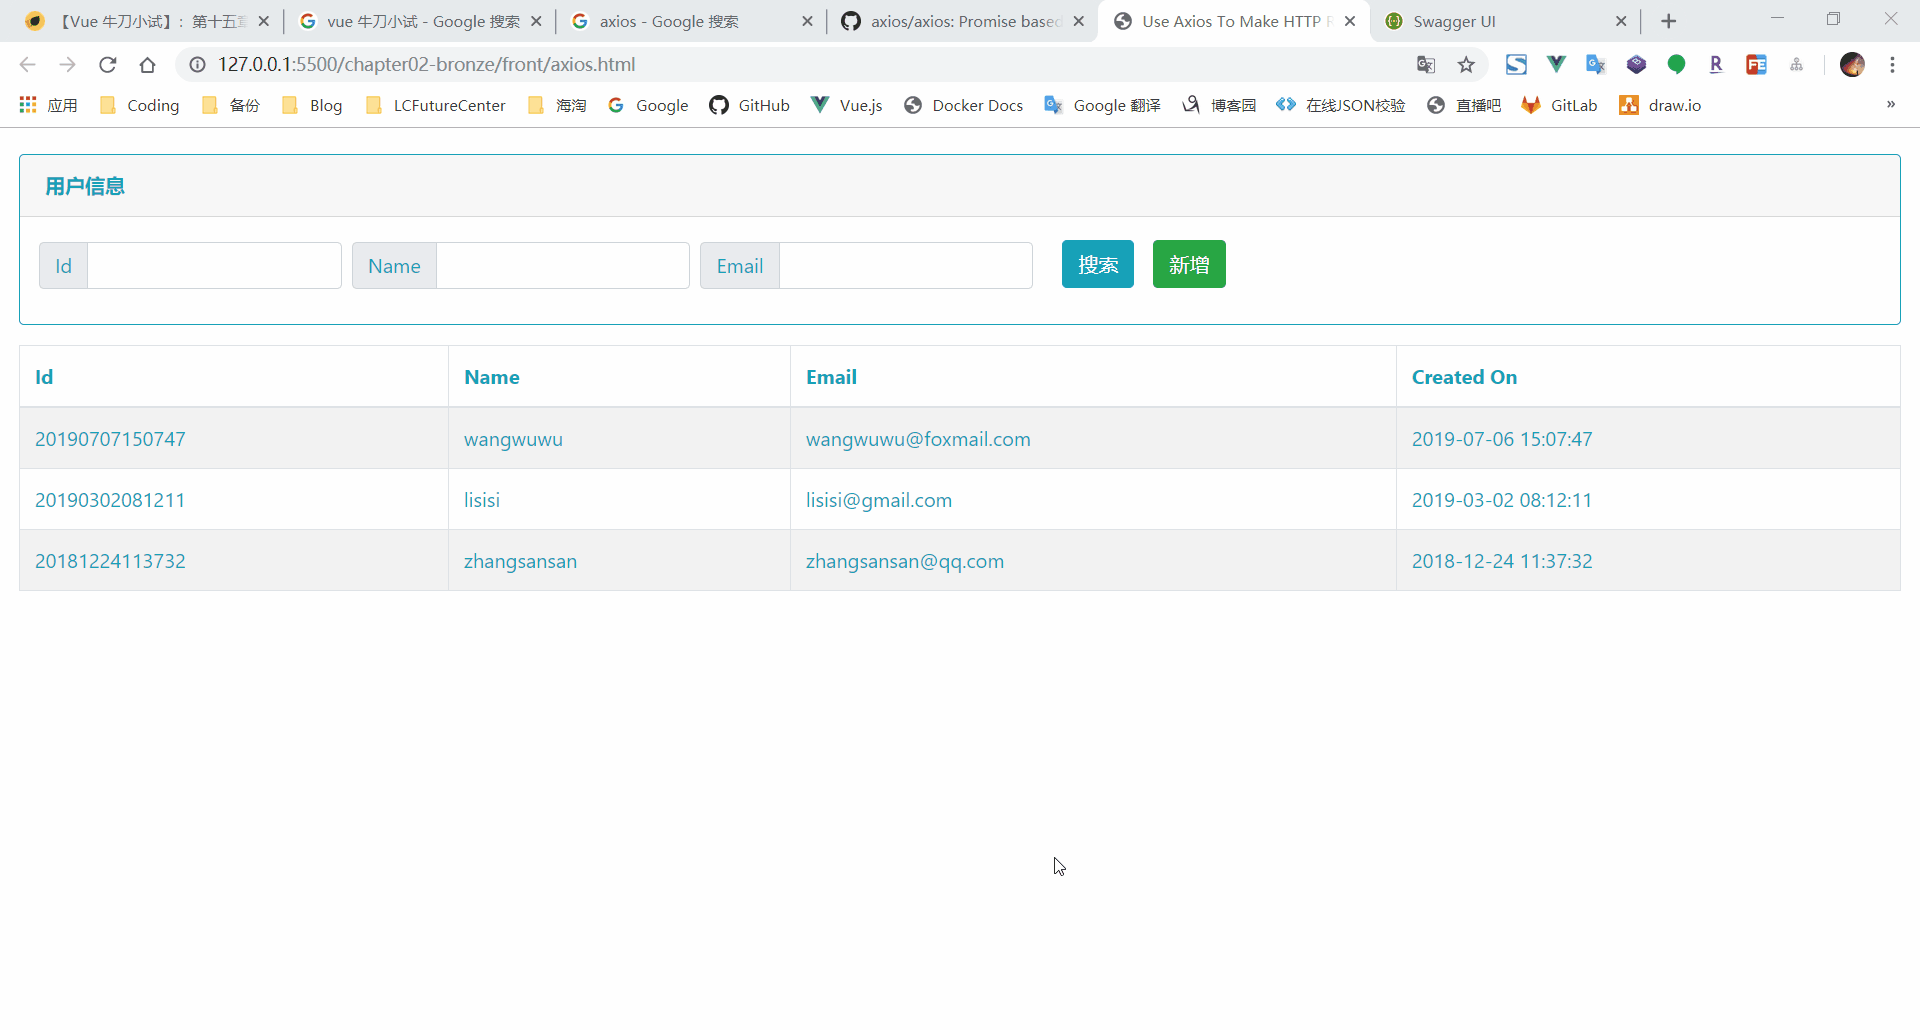Viewport: 1920px width, 1030px height.
Task: Click the green 新增 add button
Action: click(1189, 265)
